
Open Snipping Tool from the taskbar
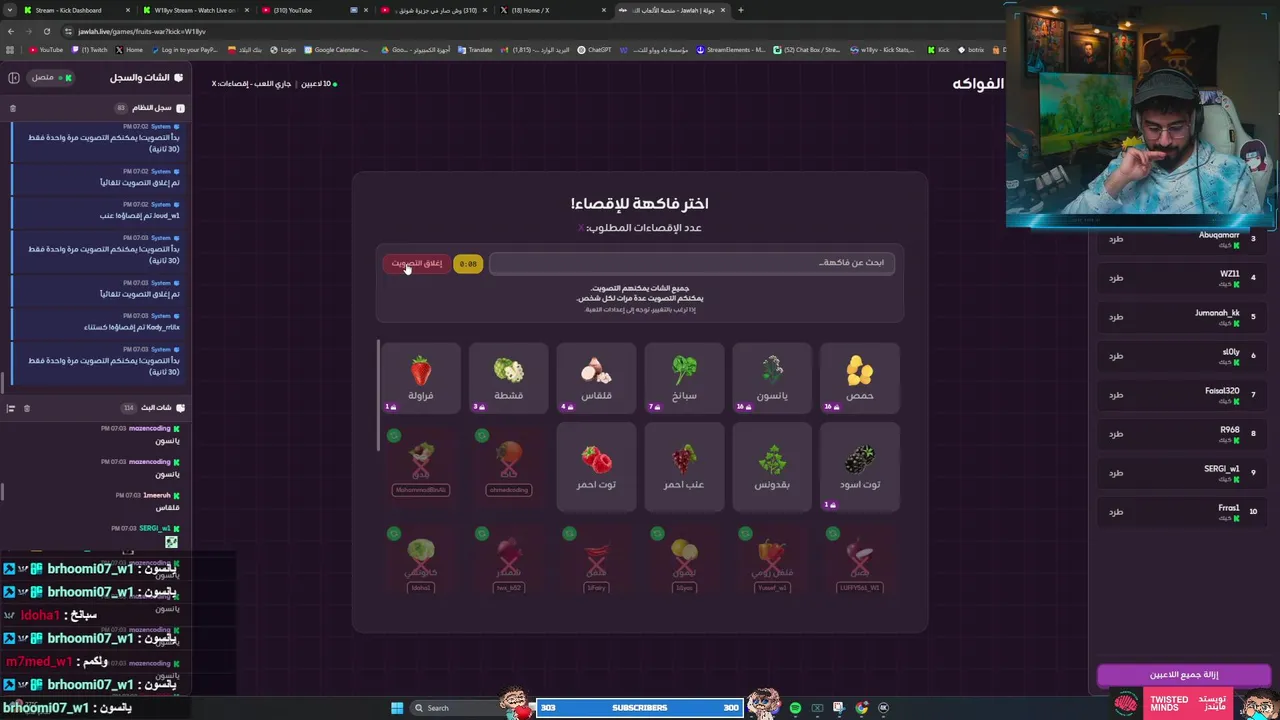point(839,708)
